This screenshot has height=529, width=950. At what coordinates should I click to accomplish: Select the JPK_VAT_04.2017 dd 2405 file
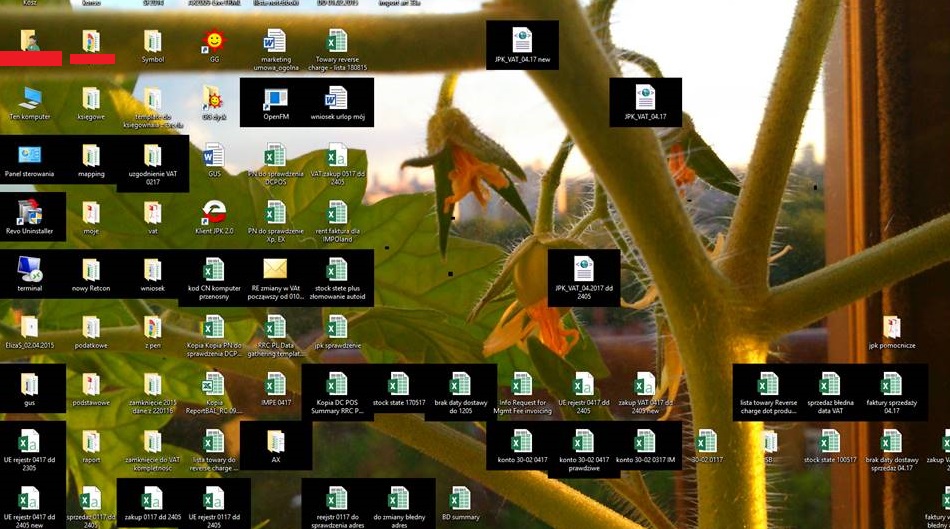pyautogui.click(x=584, y=269)
